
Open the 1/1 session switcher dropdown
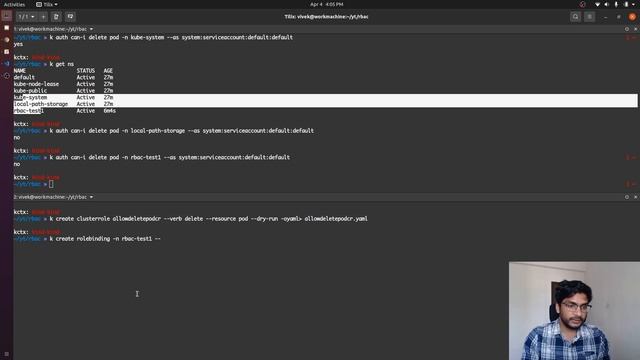coord(27,17)
